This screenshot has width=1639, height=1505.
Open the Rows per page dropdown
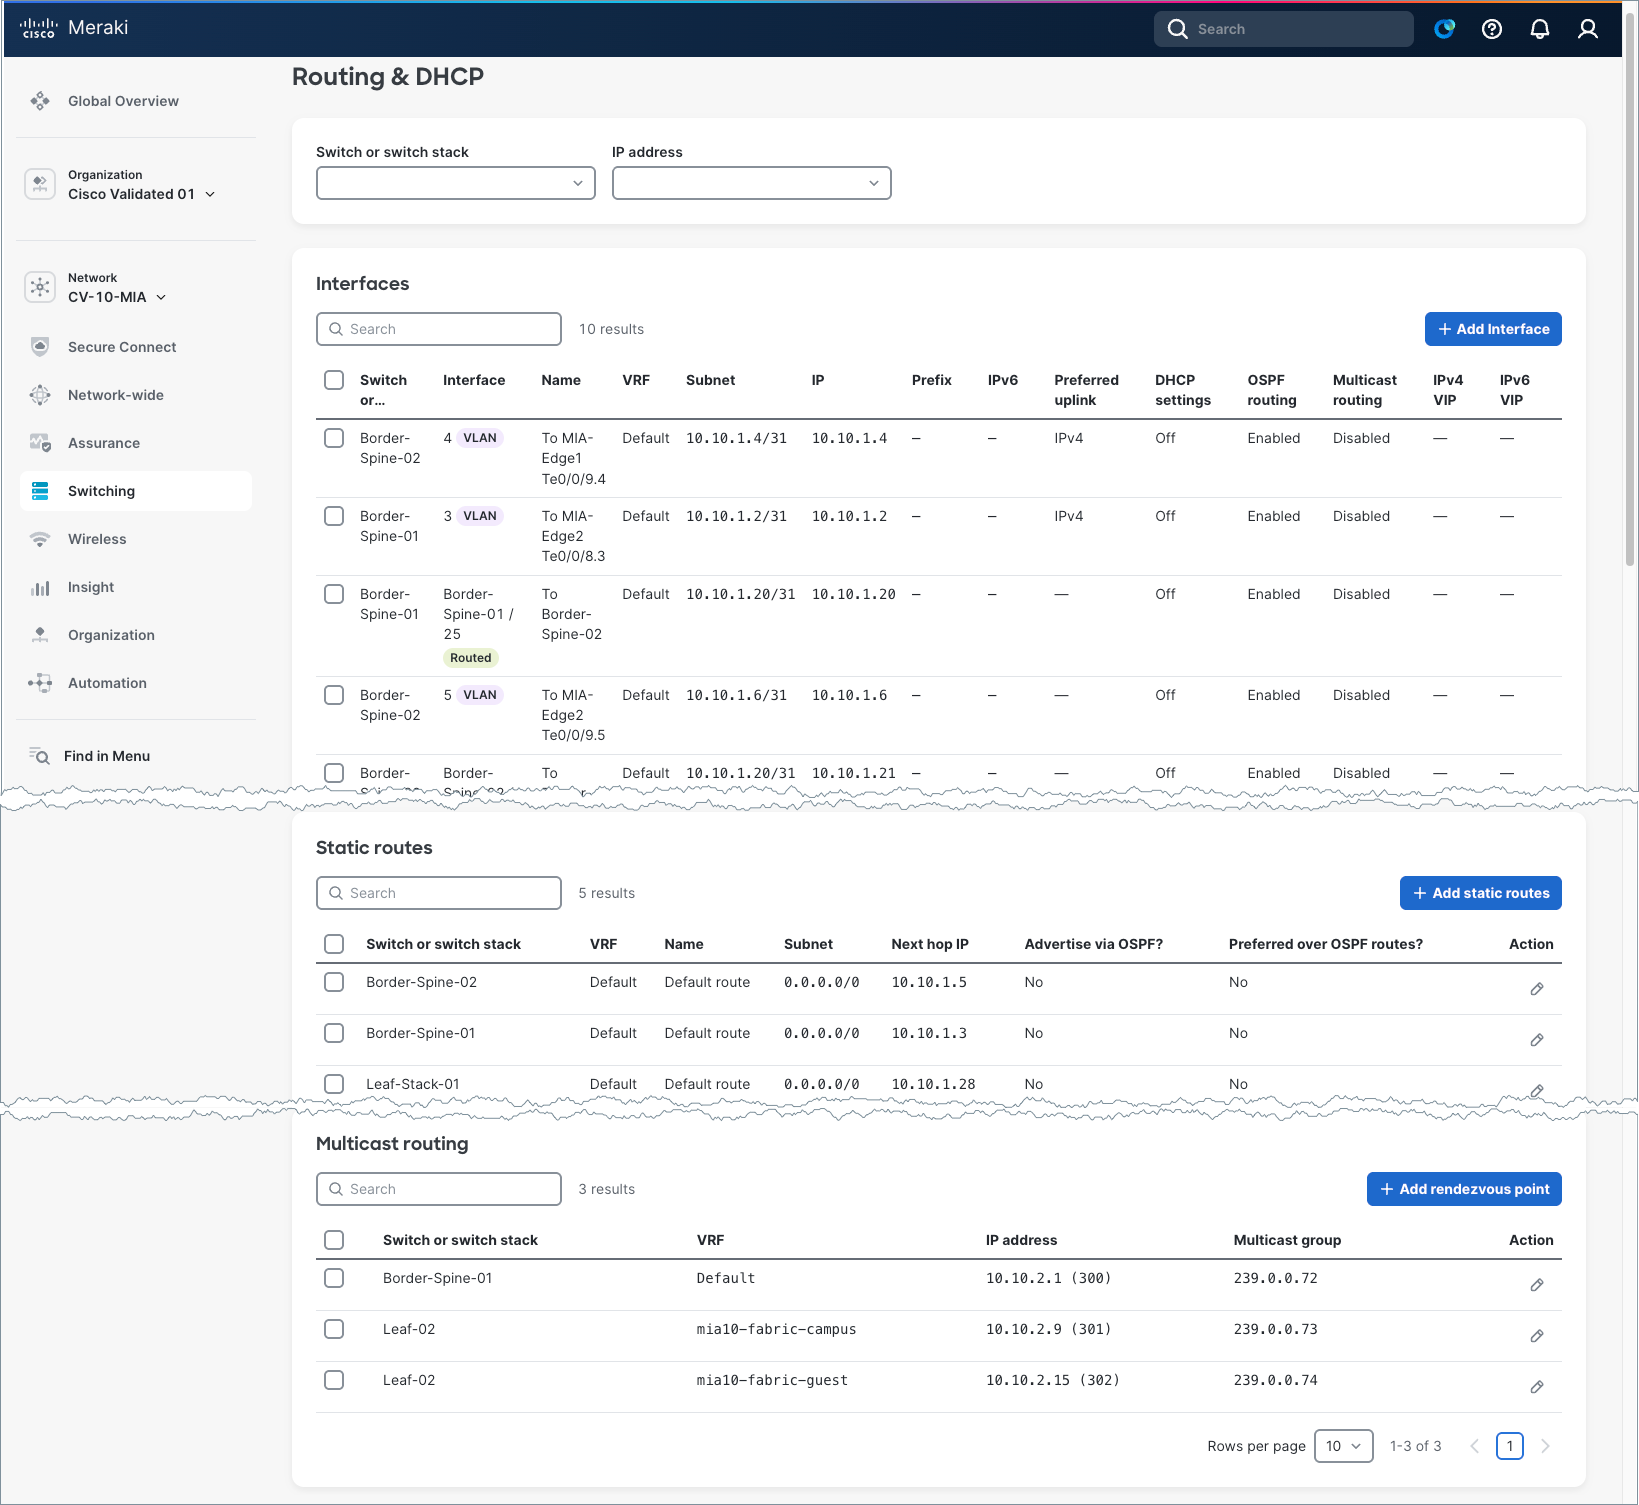(1343, 1446)
